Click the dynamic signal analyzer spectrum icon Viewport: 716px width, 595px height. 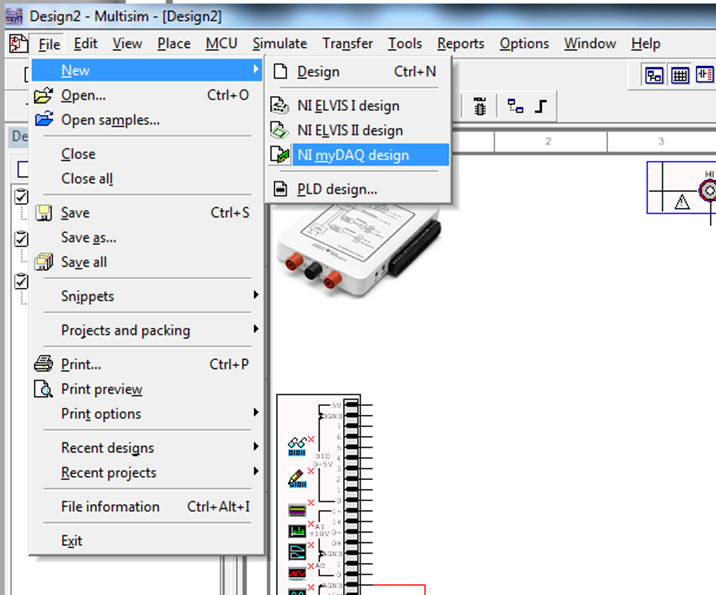(x=297, y=531)
